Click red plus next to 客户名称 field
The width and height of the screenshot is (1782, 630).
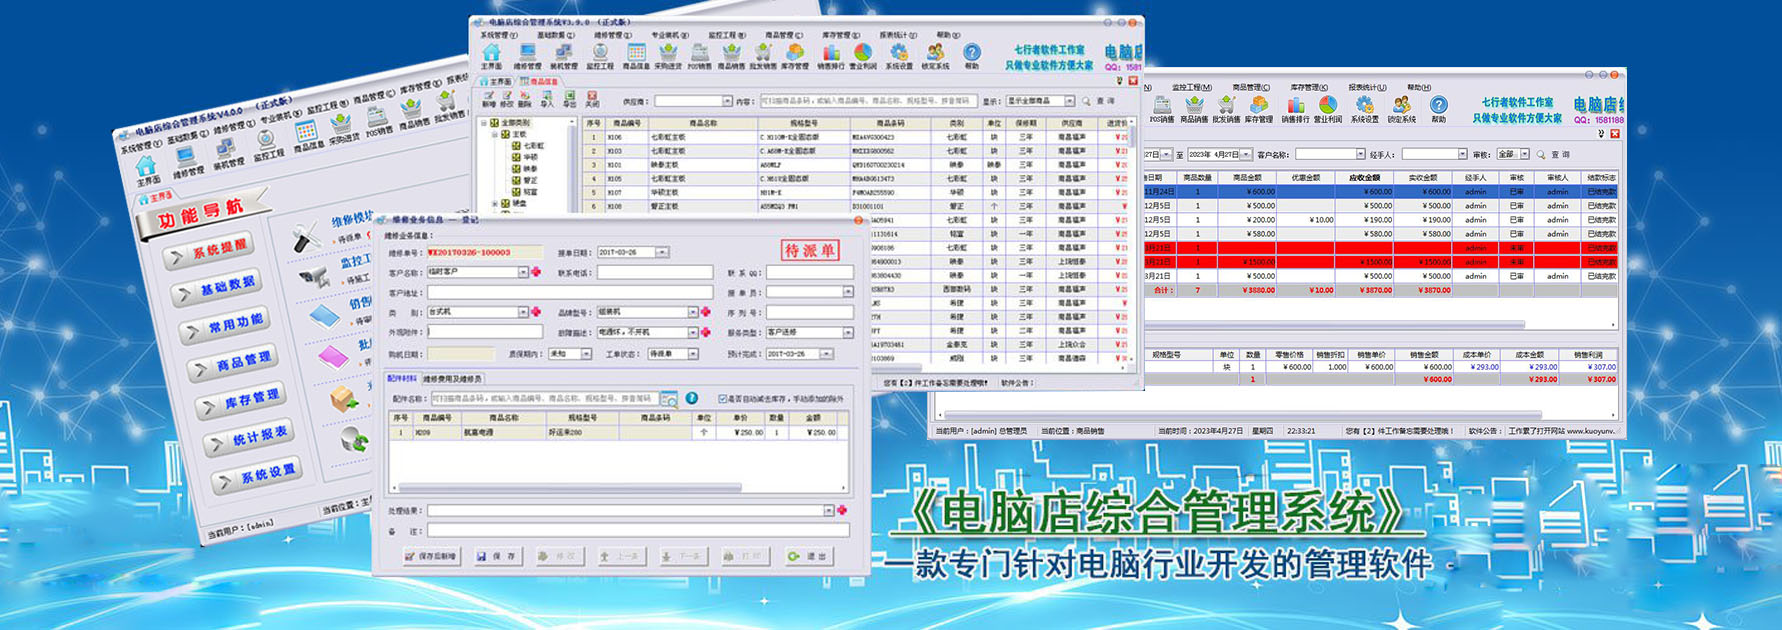point(536,272)
